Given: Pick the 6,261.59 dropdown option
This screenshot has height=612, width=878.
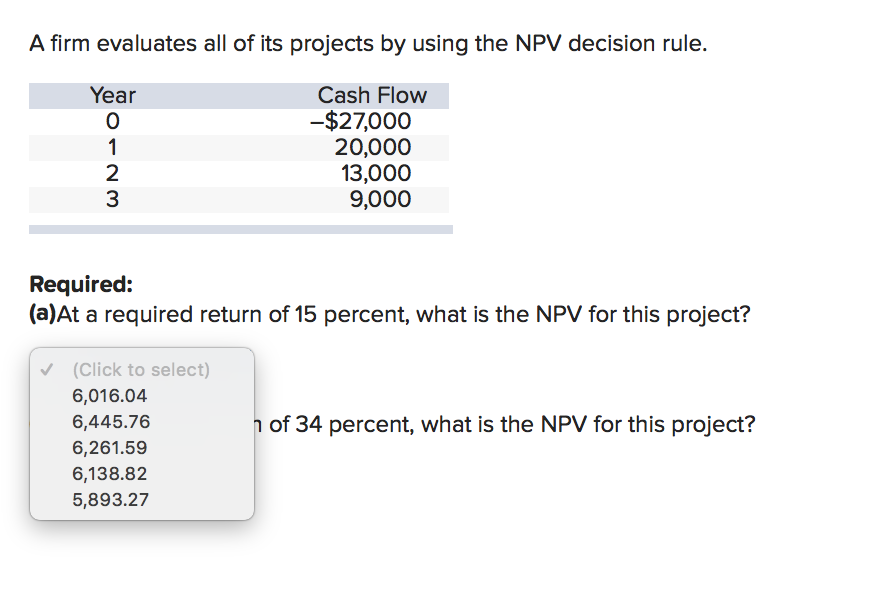Looking at the screenshot, I should pos(110,448).
